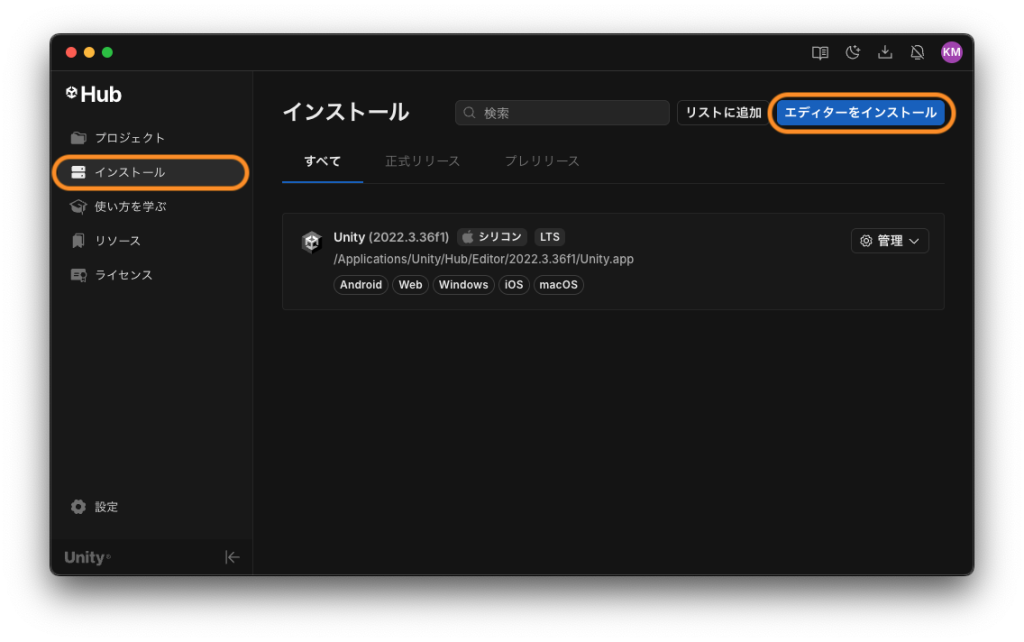Click the Unity Hub logo

tap(94, 94)
